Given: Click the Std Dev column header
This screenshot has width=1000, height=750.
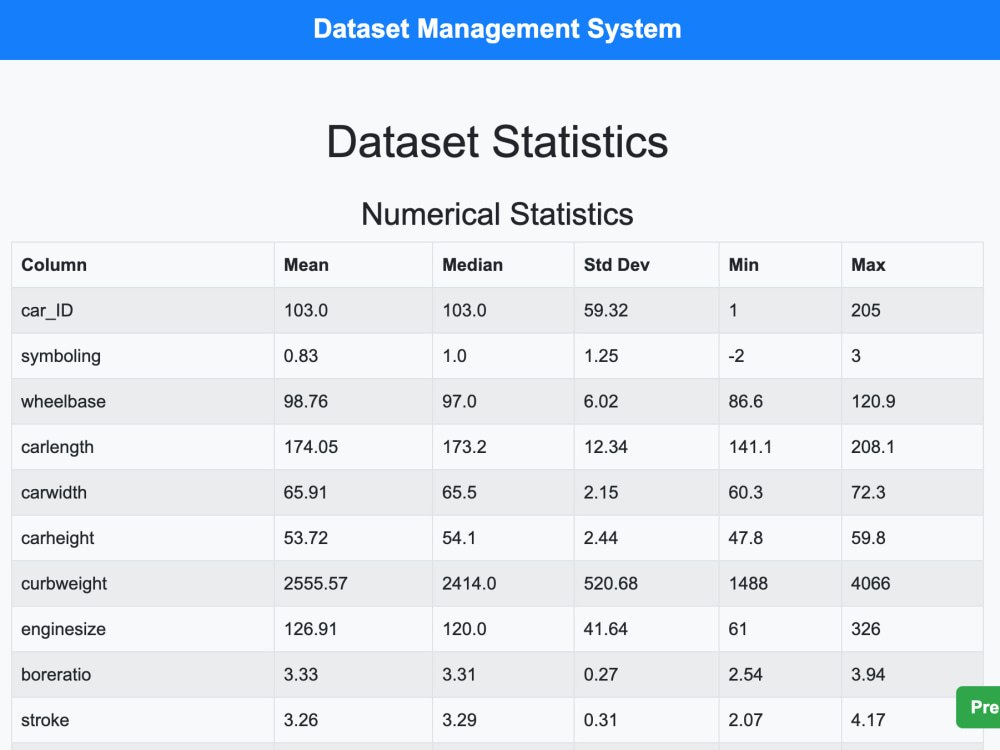Looking at the screenshot, I should pyautogui.click(x=617, y=265).
